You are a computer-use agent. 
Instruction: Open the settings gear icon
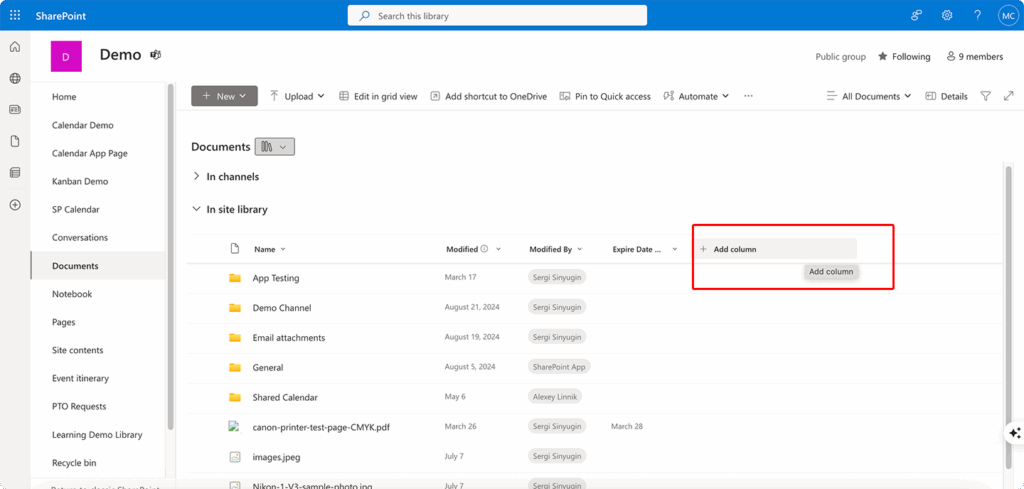(x=947, y=16)
